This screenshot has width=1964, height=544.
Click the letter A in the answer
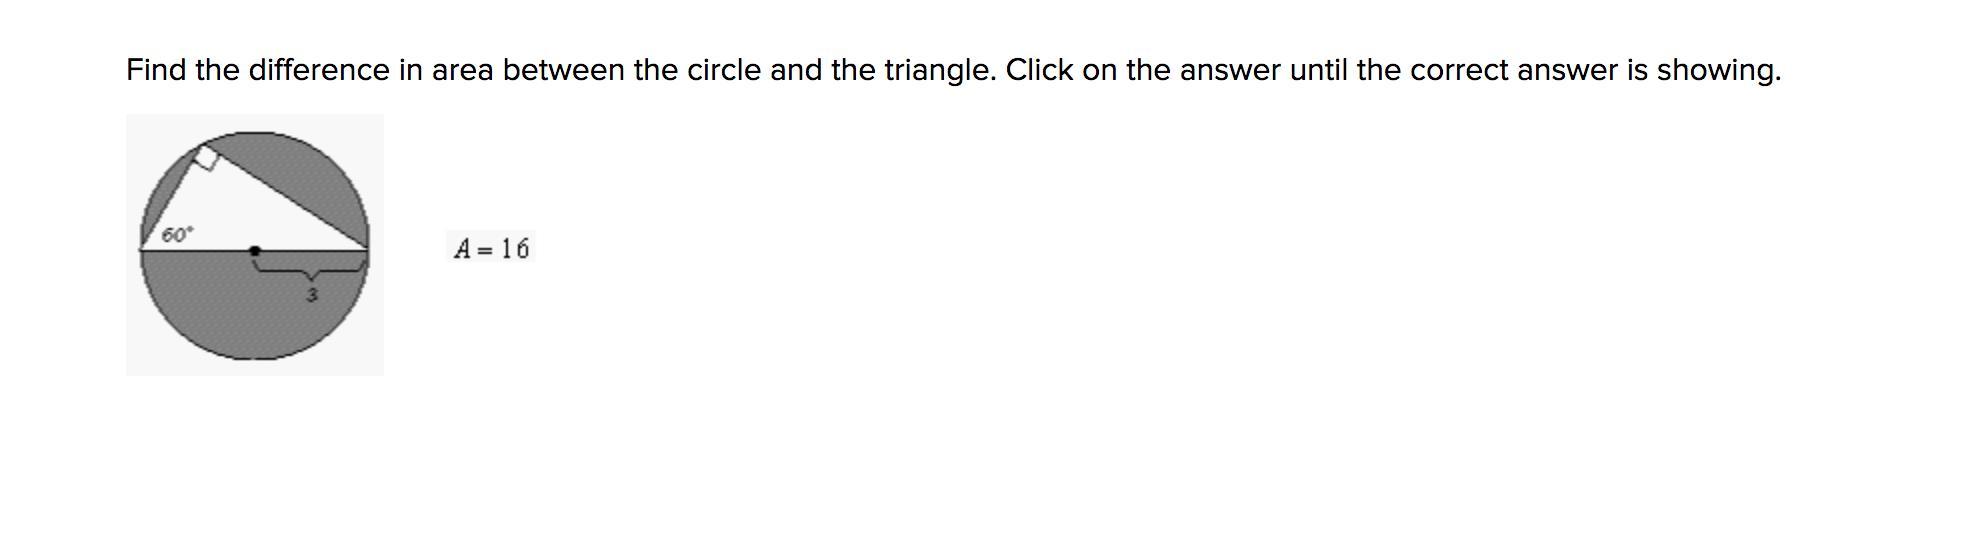(x=461, y=248)
